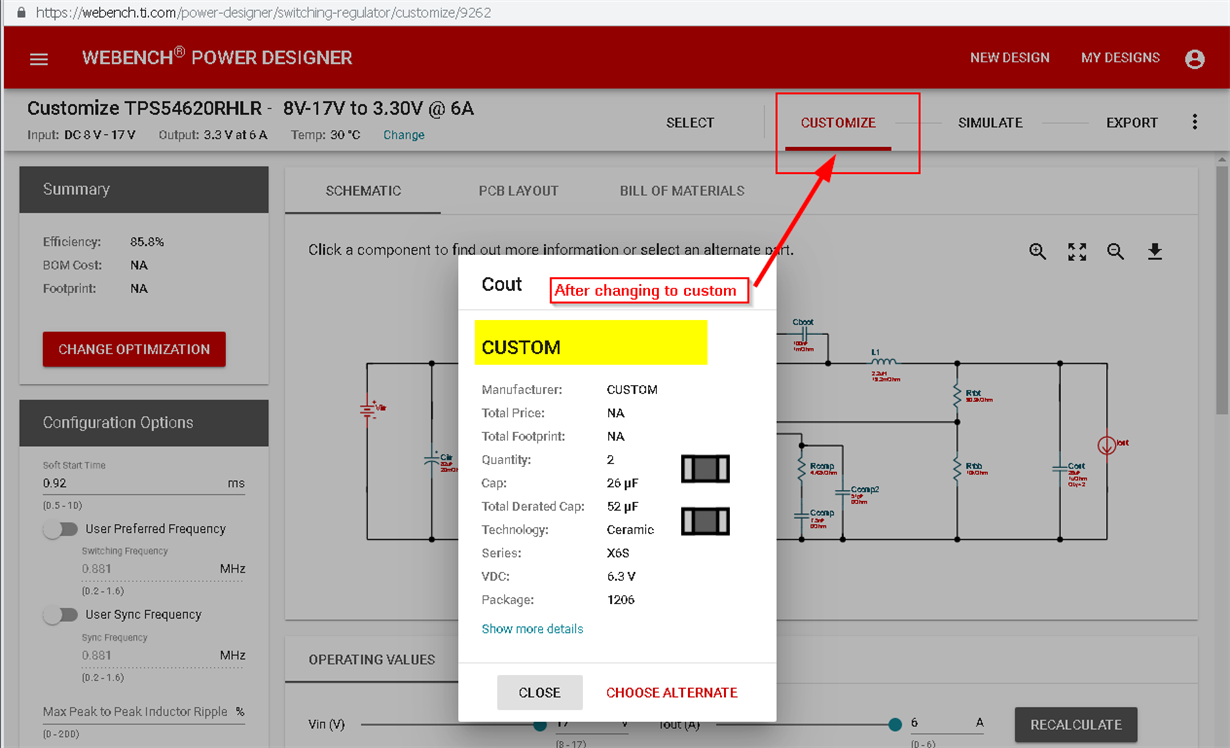Click the Vin value input field
The height and width of the screenshot is (748, 1230).
click(x=590, y=724)
